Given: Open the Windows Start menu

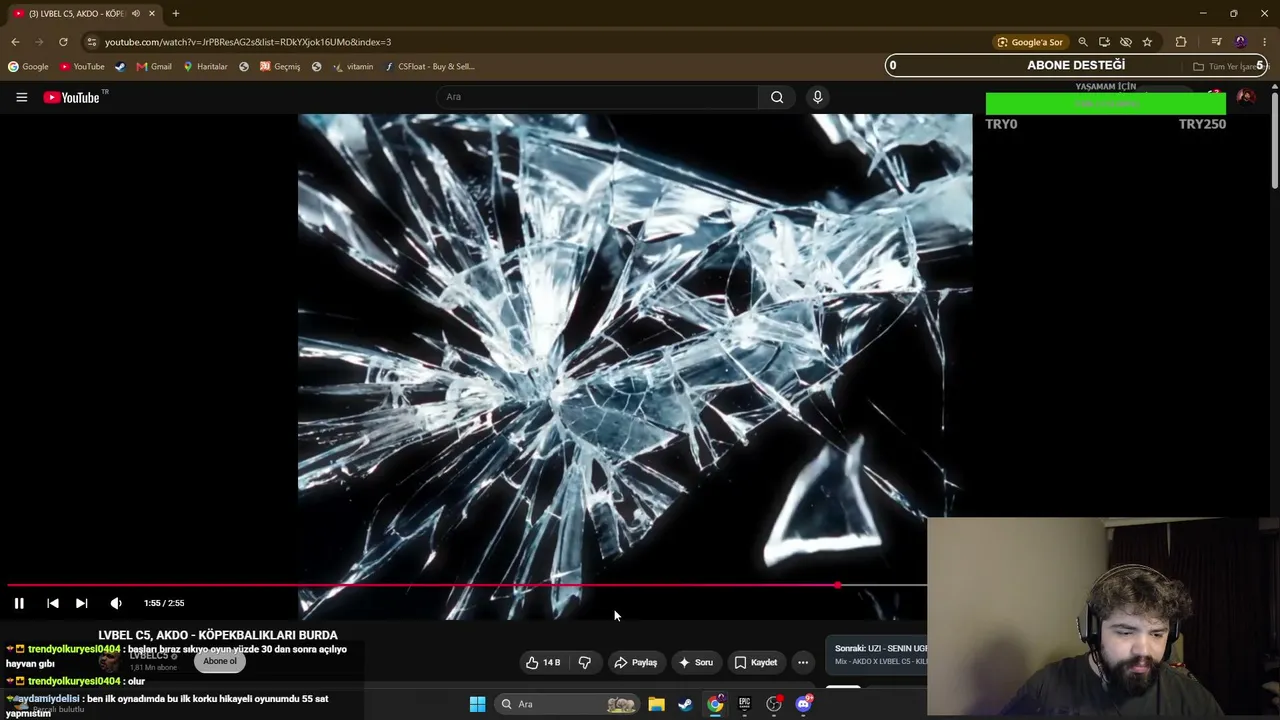Looking at the screenshot, I should (477, 704).
